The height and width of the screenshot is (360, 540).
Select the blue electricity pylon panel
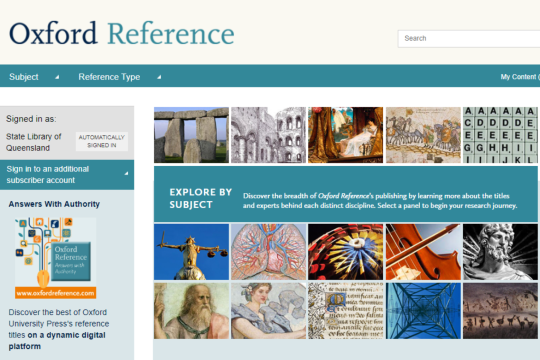423,311
